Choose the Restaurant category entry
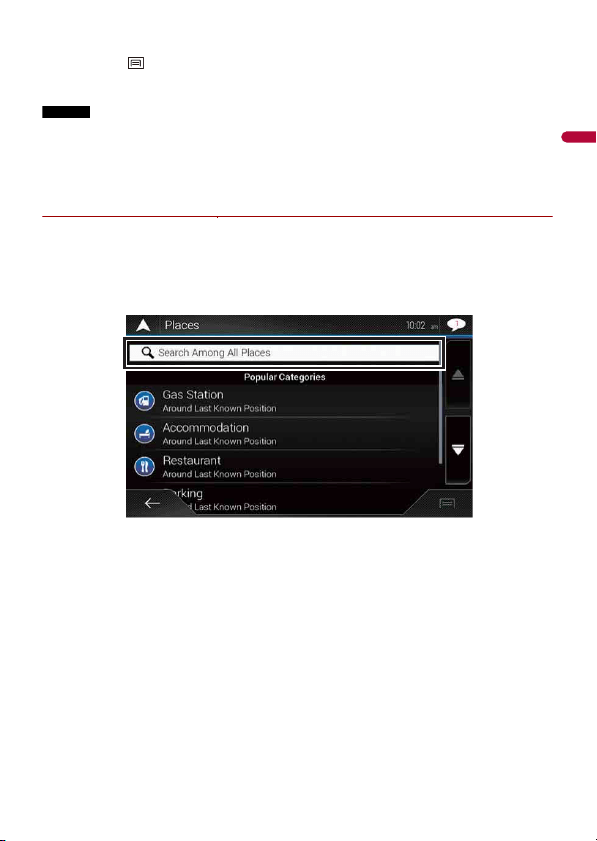597x841 pixels. click(x=283, y=466)
